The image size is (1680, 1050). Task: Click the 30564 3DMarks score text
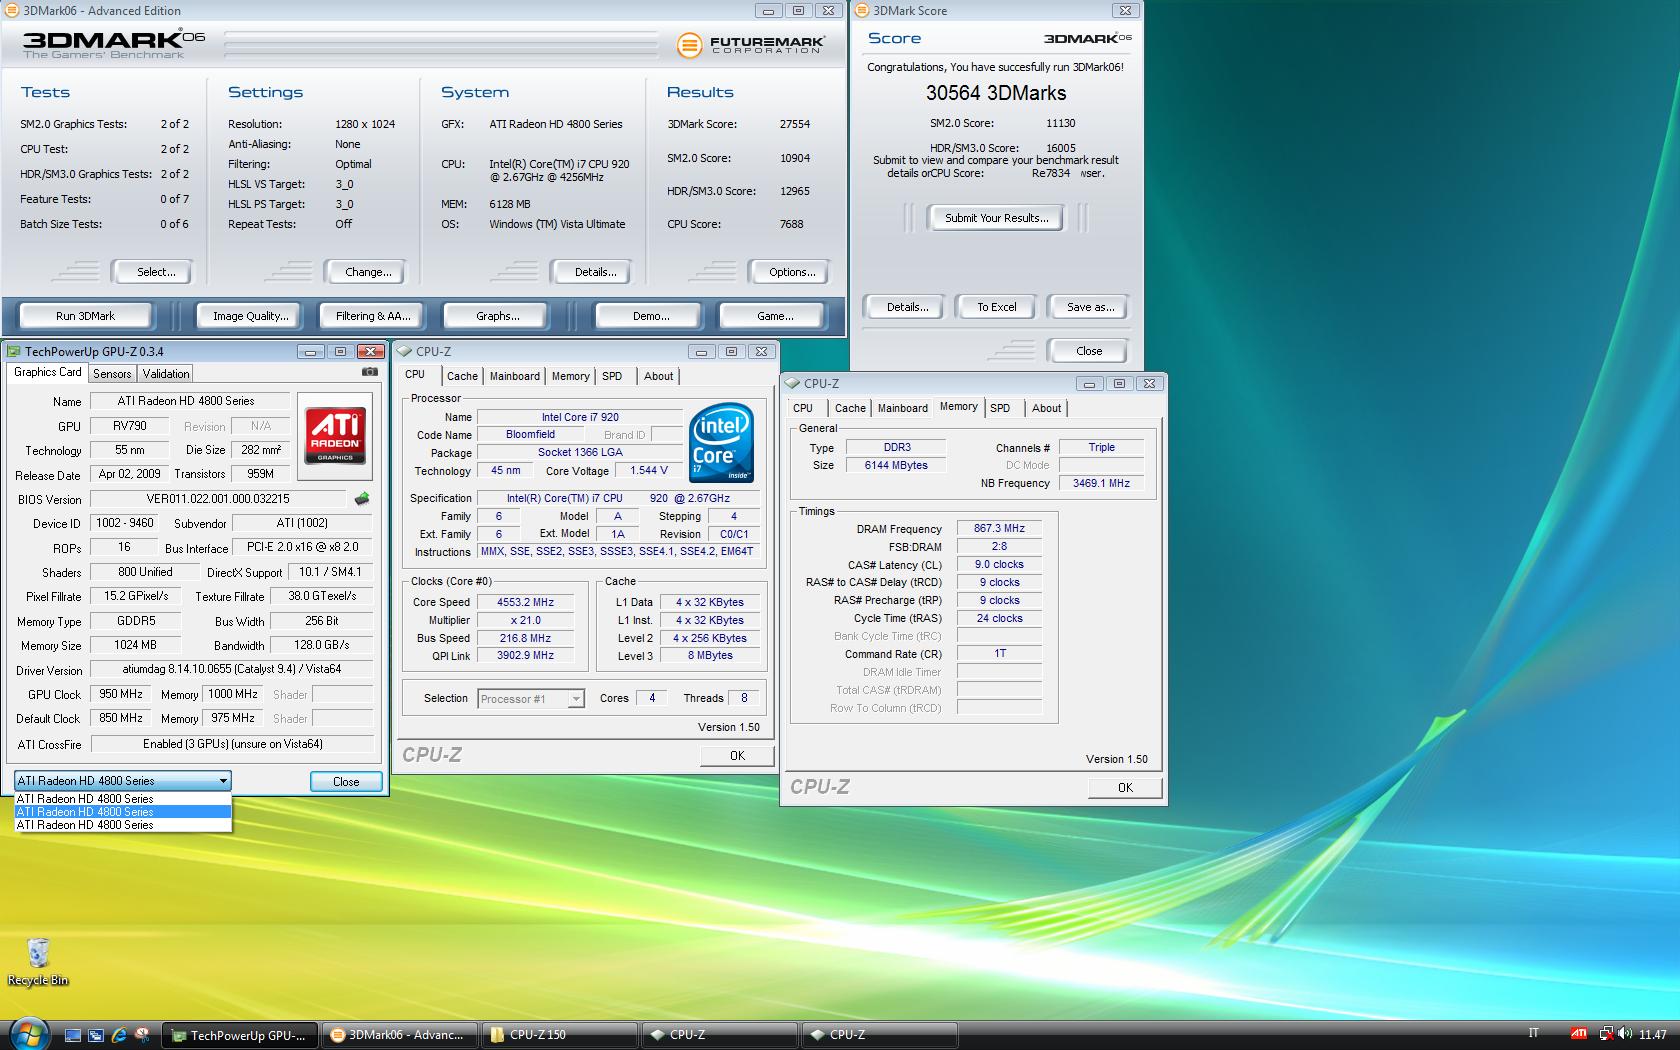tap(996, 93)
